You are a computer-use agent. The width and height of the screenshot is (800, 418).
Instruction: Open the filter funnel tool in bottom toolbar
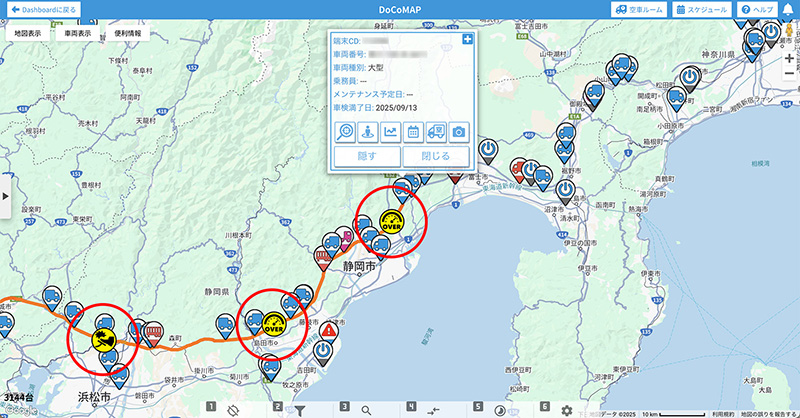tap(299, 409)
